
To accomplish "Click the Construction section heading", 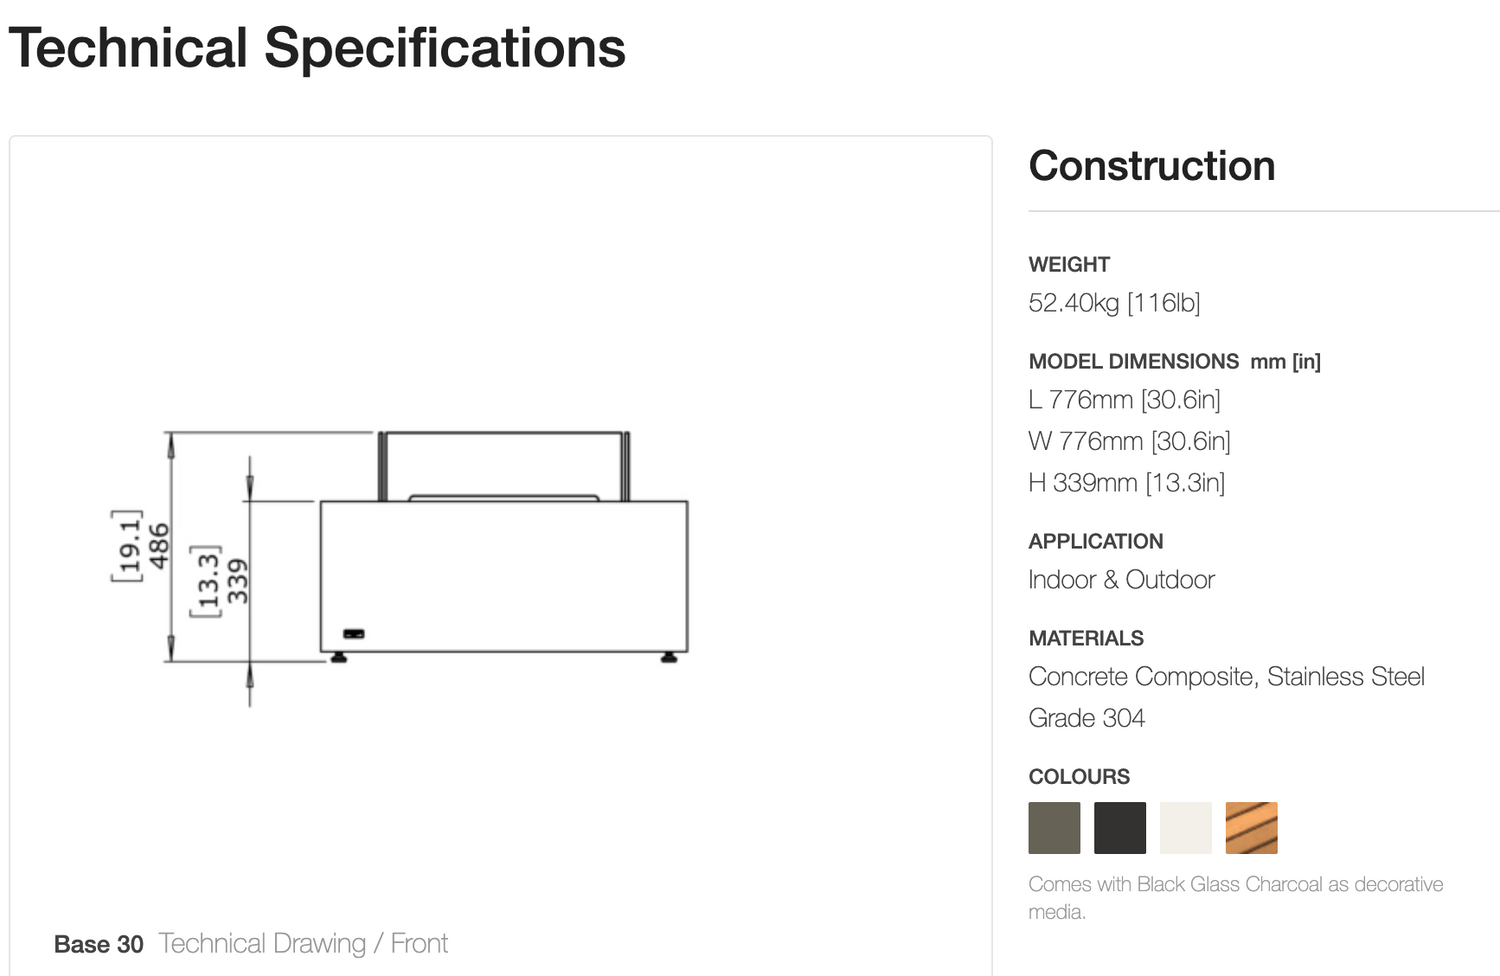I will pyautogui.click(x=1152, y=166).
